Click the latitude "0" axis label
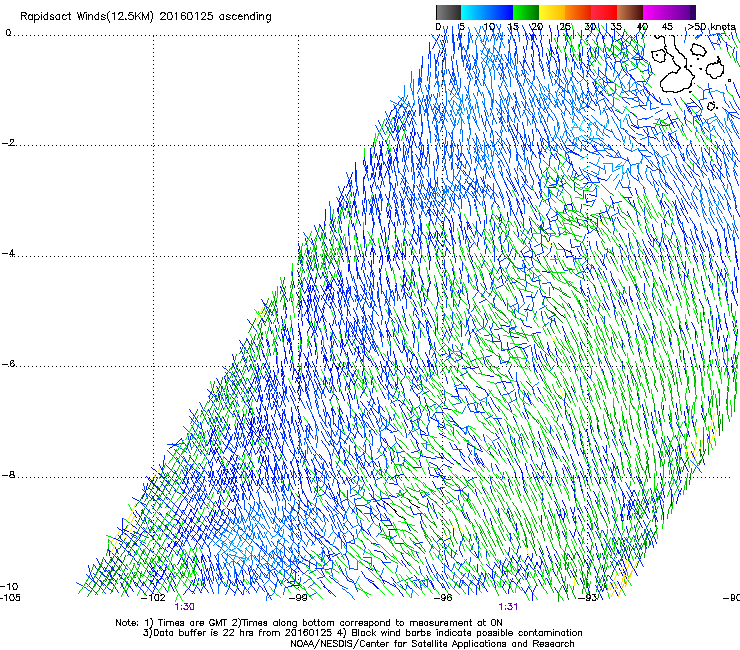The width and height of the screenshot is (740, 650). [8, 33]
